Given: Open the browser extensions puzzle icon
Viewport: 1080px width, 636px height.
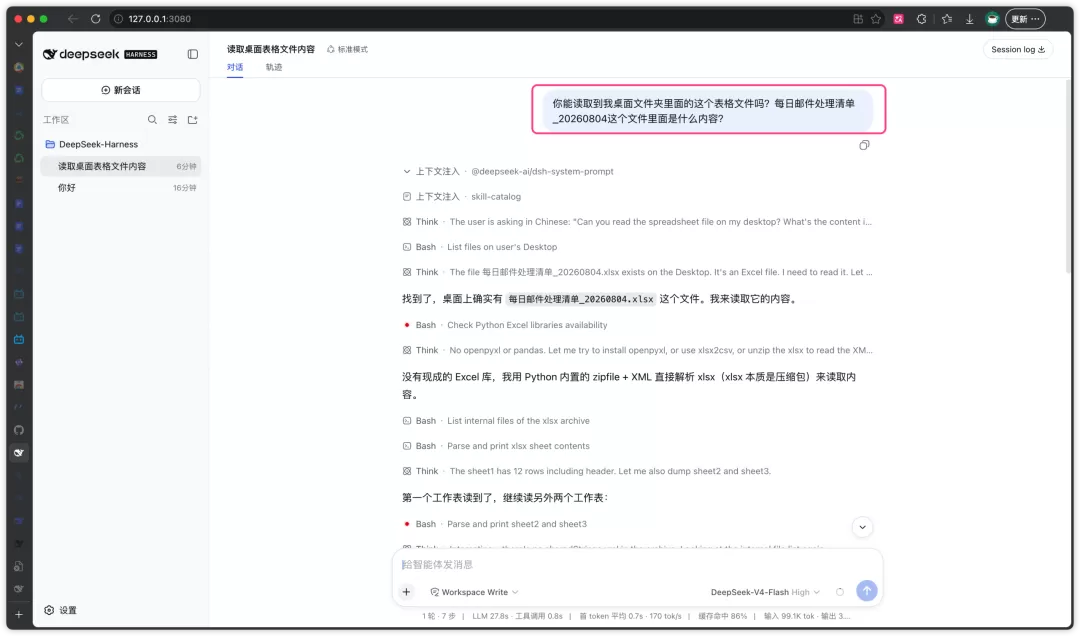Looking at the screenshot, I should [x=922, y=19].
